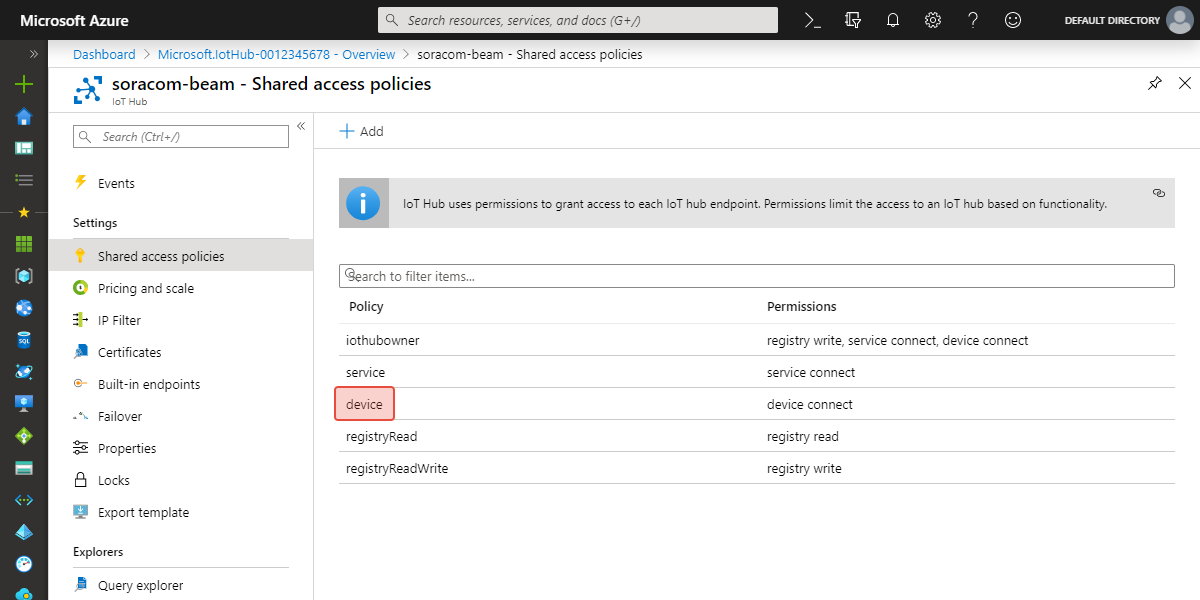
Task: Select Built-in endpoints in the menu
Action: click(x=149, y=384)
